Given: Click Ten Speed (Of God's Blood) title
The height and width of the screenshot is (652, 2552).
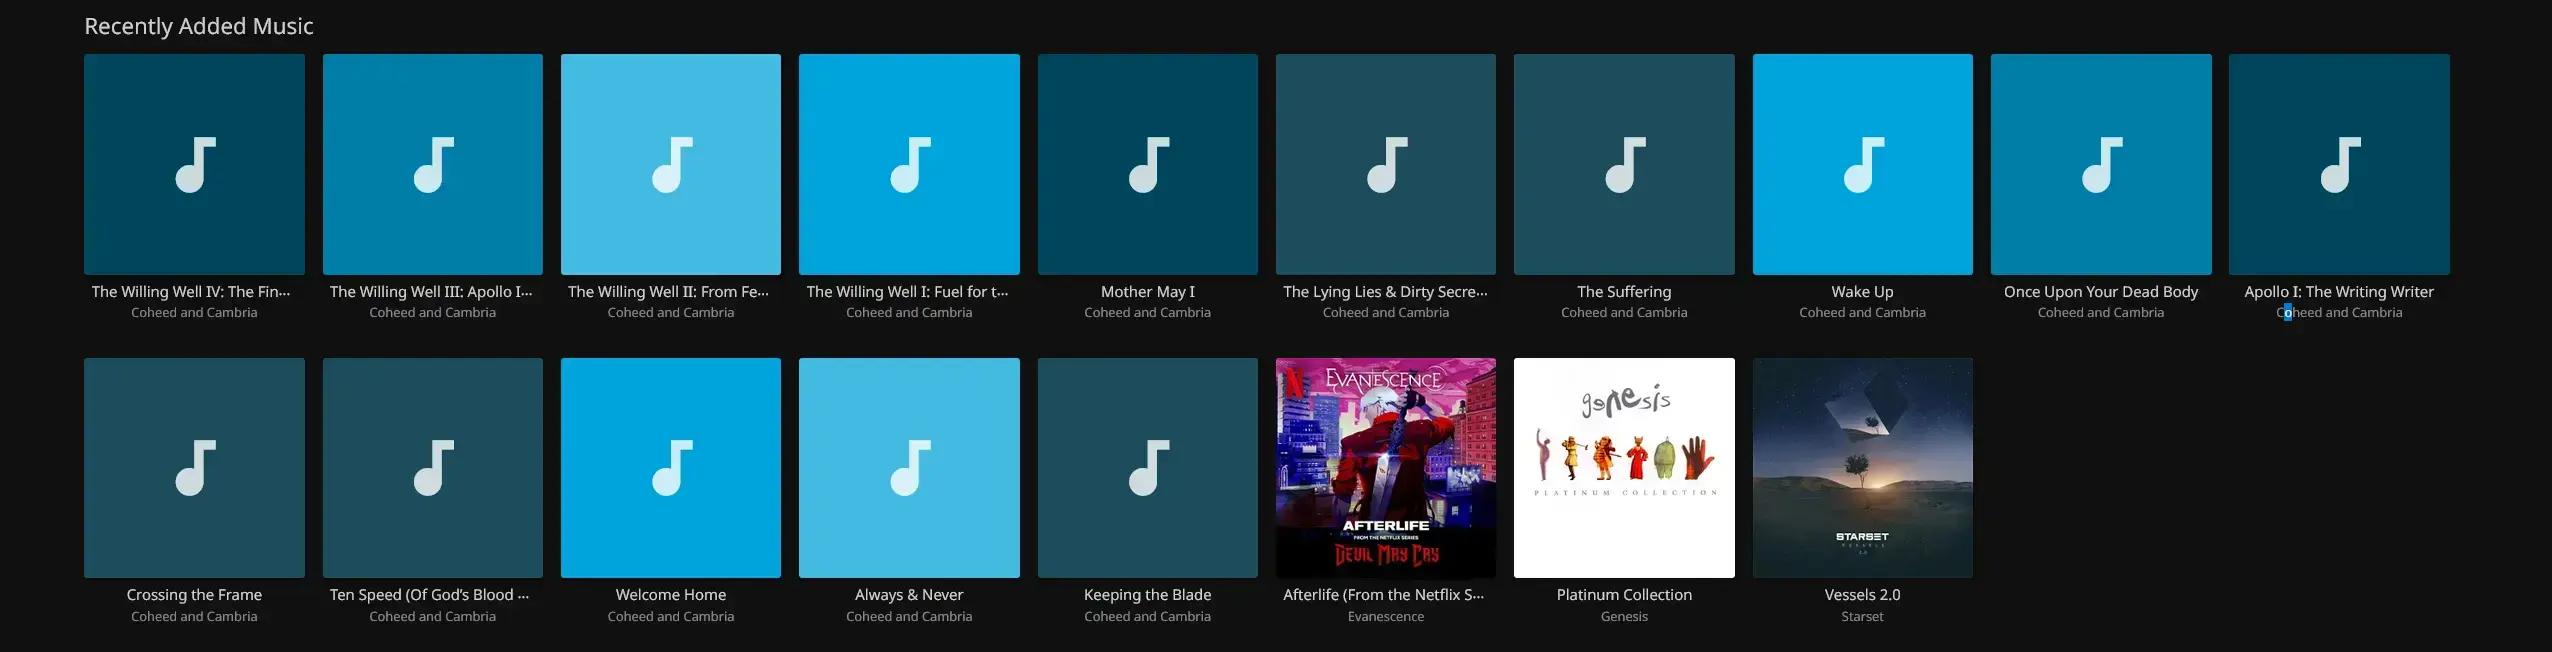Looking at the screenshot, I should [x=430, y=595].
